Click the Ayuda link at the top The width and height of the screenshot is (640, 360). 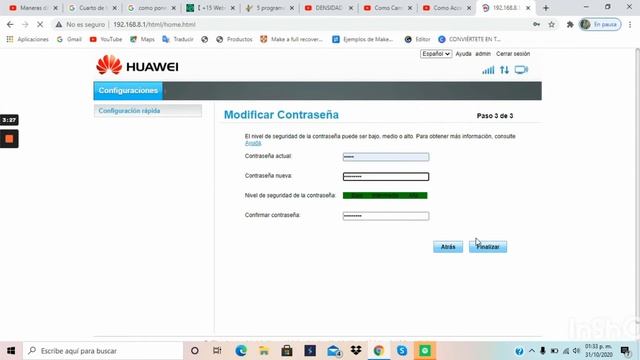click(x=463, y=54)
